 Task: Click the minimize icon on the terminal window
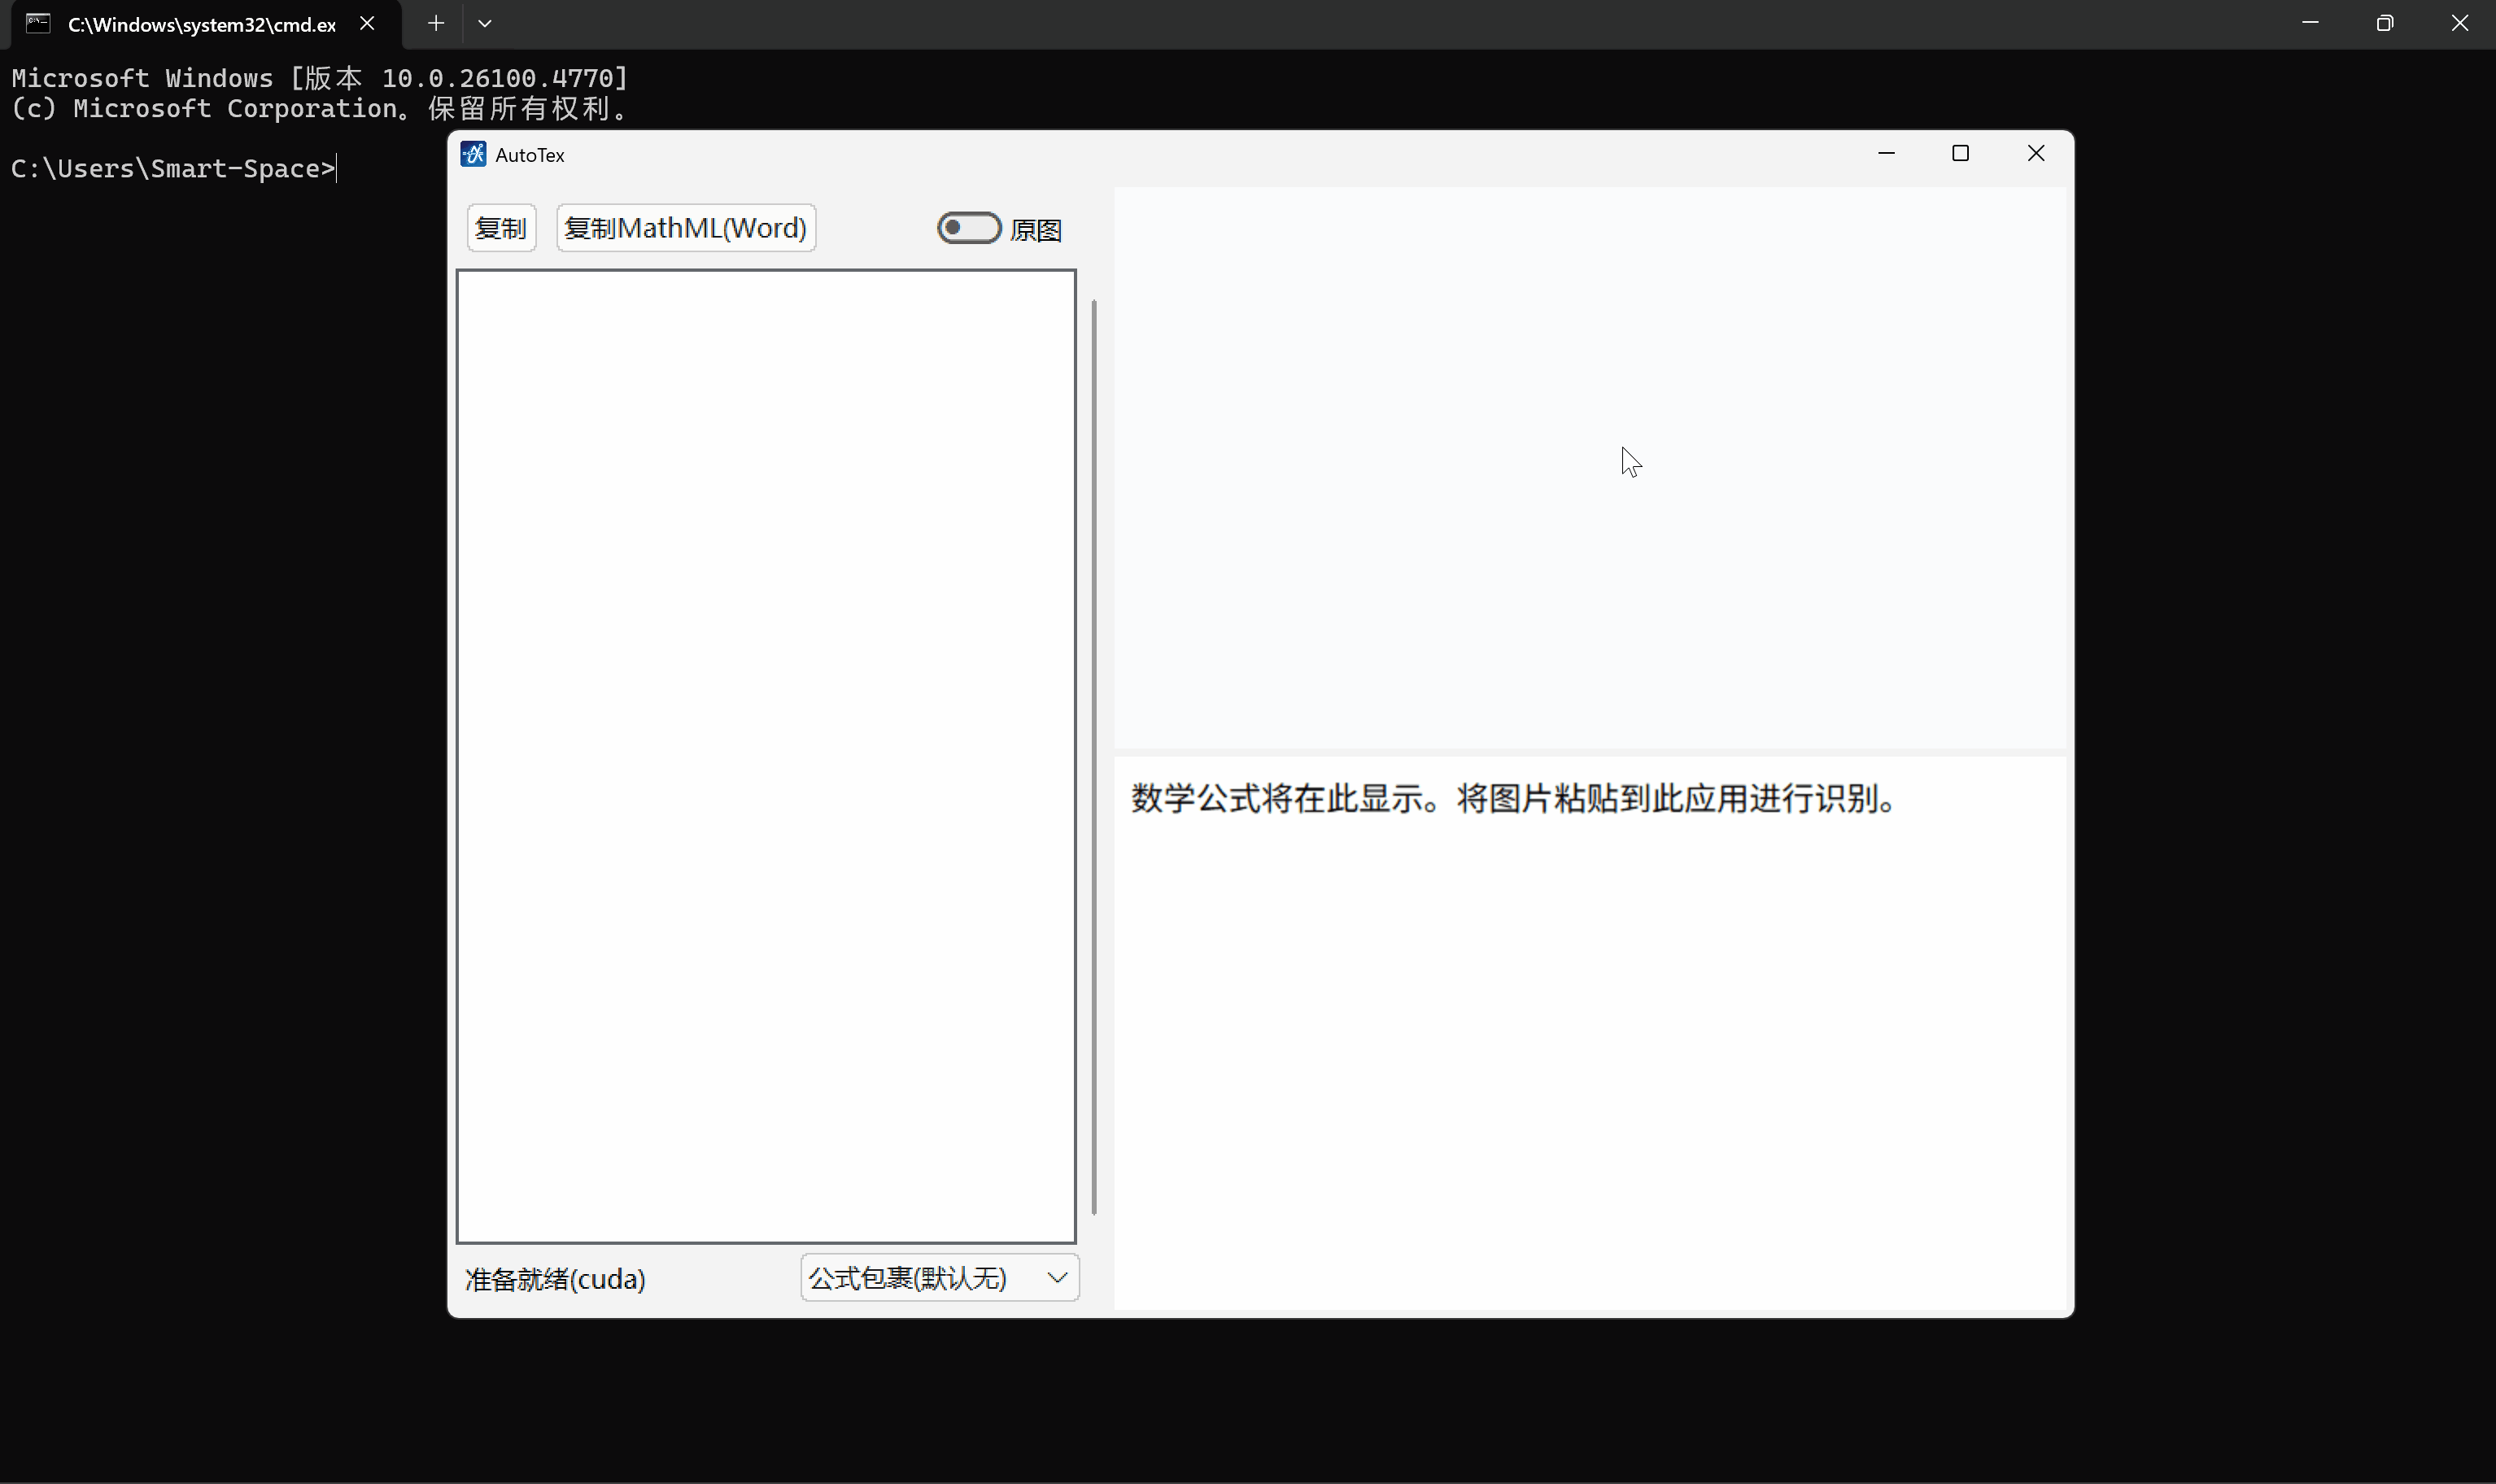coord(2311,22)
